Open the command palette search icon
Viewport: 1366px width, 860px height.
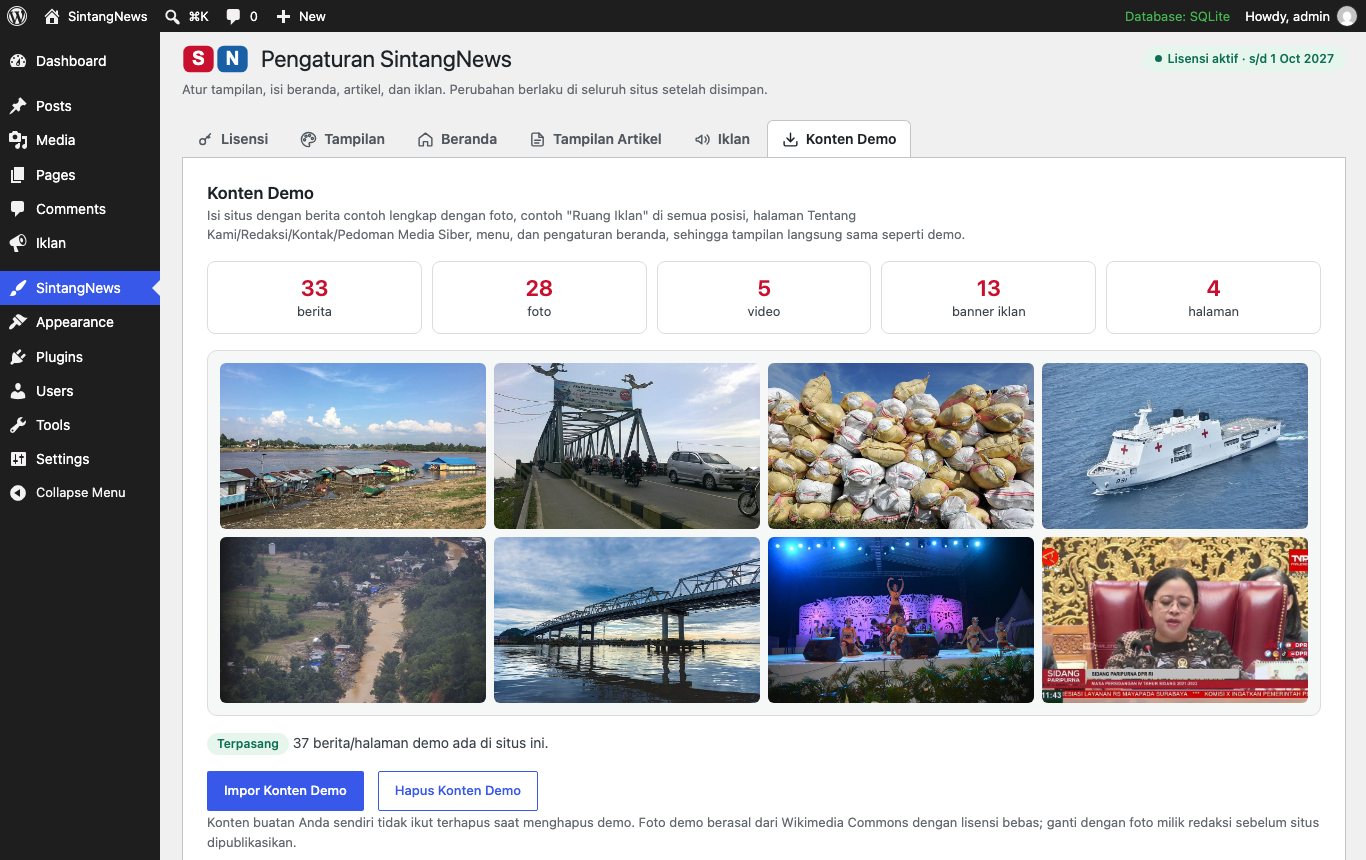click(172, 16)
